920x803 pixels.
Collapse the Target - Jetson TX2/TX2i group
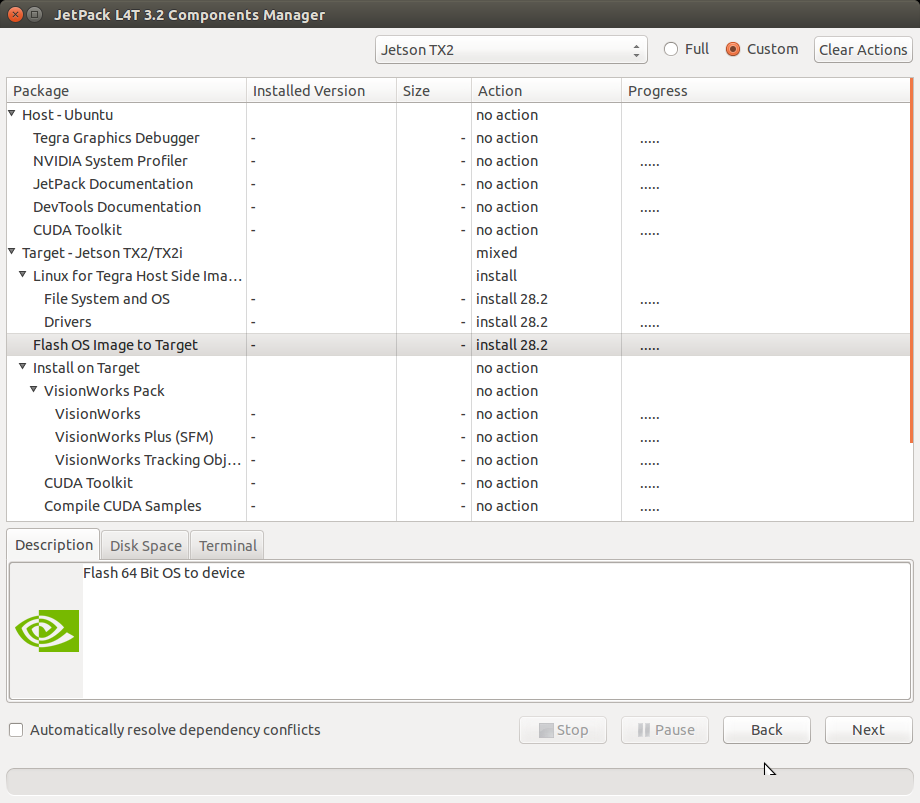point(12,253)
